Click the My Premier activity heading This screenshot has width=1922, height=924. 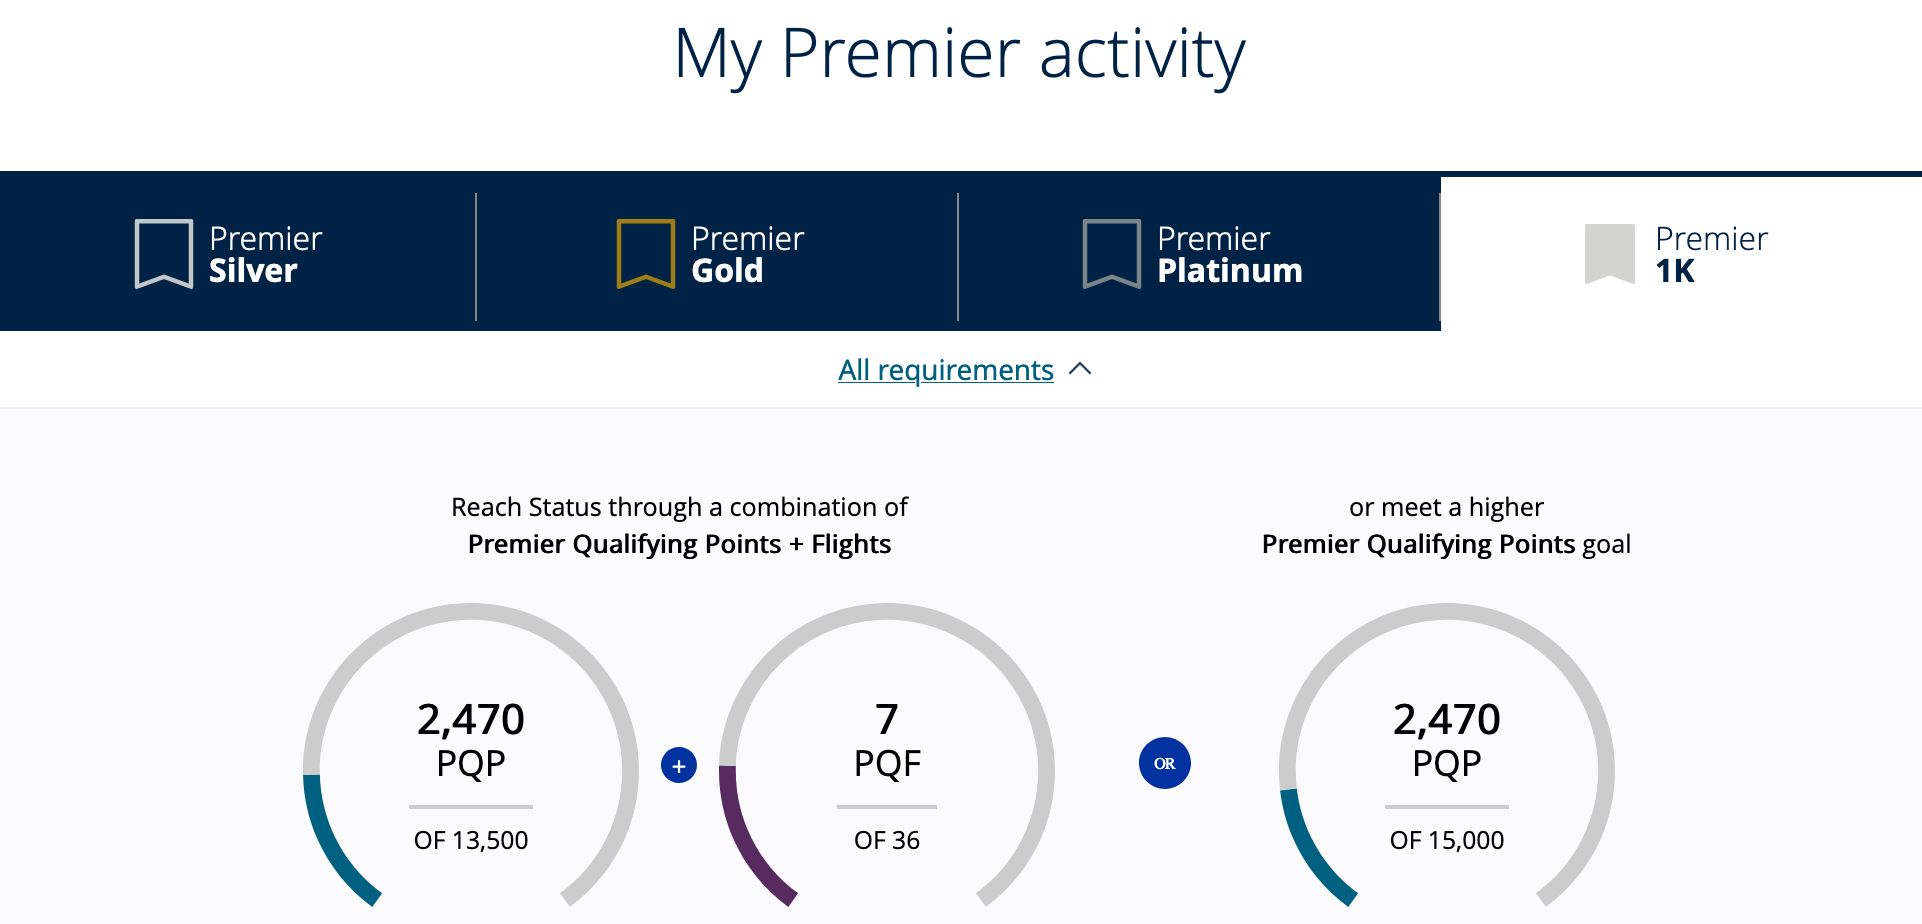point(959,54)
